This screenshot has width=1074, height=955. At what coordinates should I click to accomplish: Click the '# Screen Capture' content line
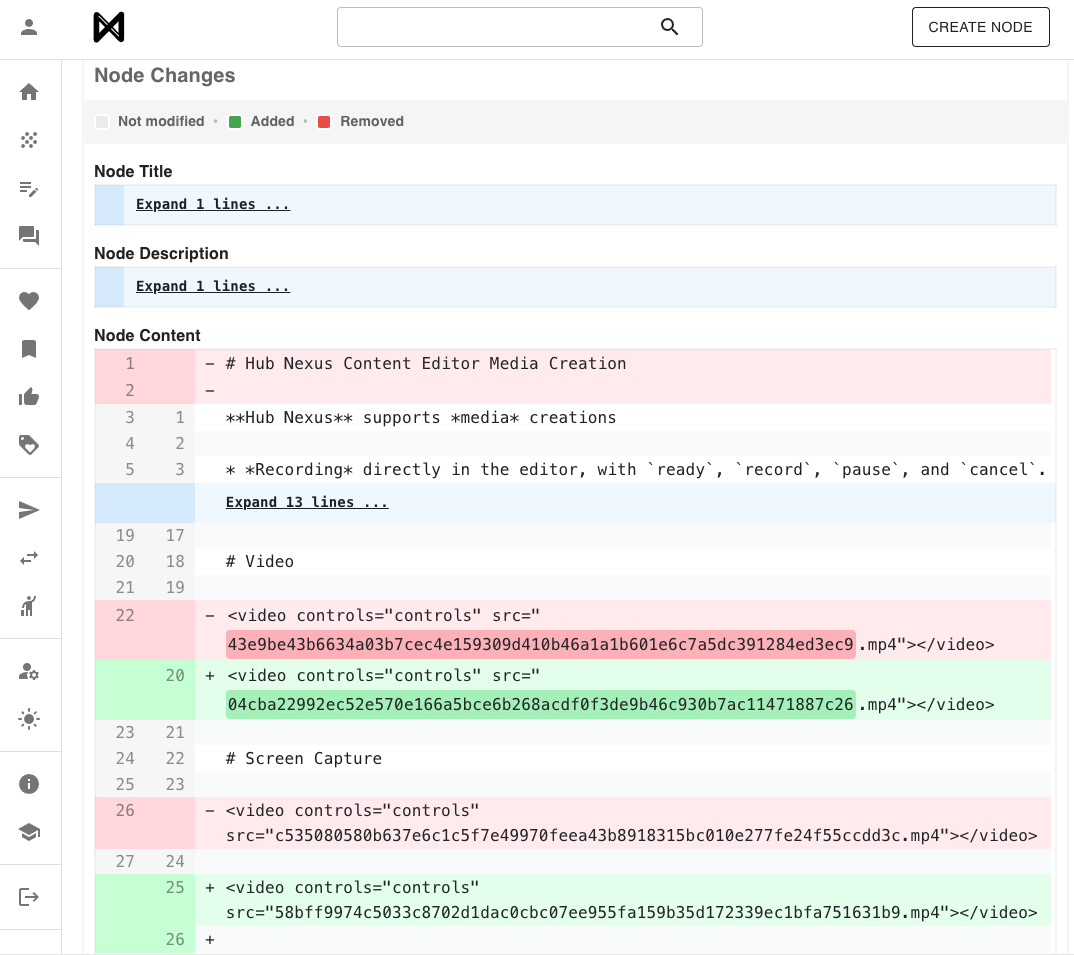(304, 758)
